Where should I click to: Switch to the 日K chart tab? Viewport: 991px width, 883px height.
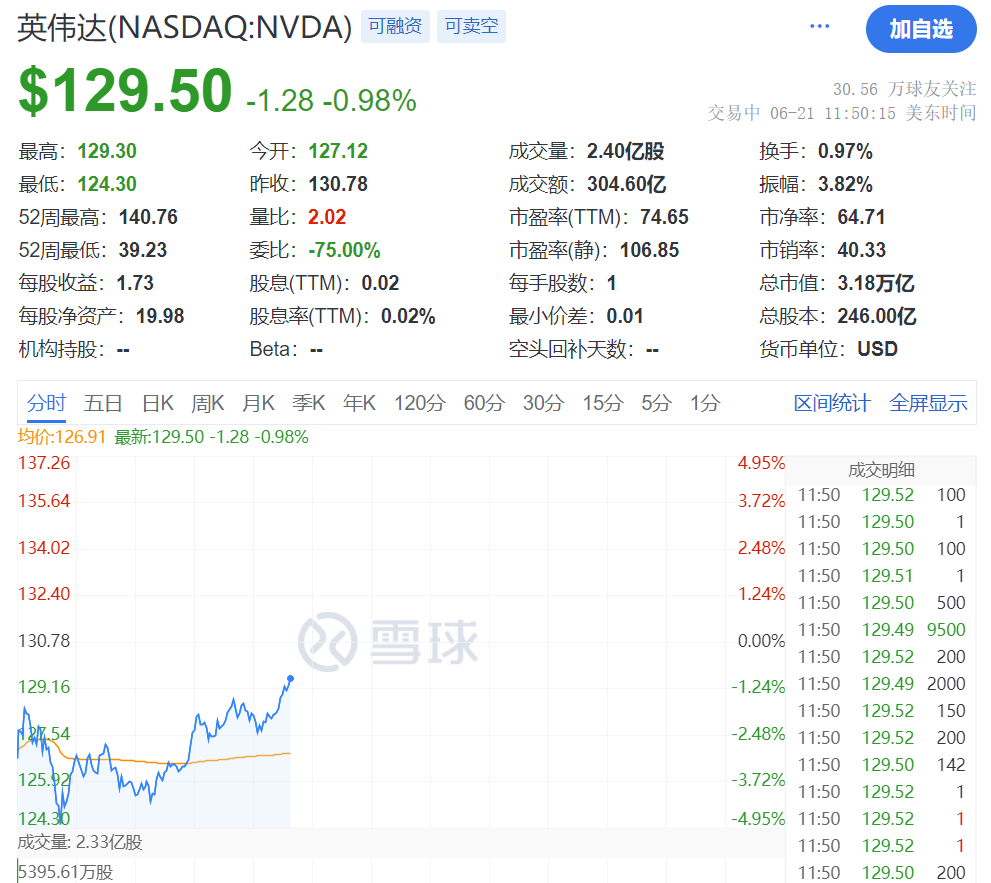(157, 403)
